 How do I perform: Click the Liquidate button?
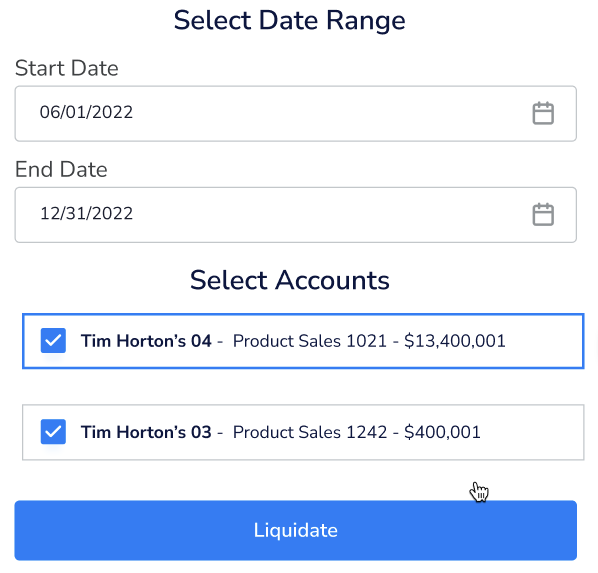(x=296, y=530)
